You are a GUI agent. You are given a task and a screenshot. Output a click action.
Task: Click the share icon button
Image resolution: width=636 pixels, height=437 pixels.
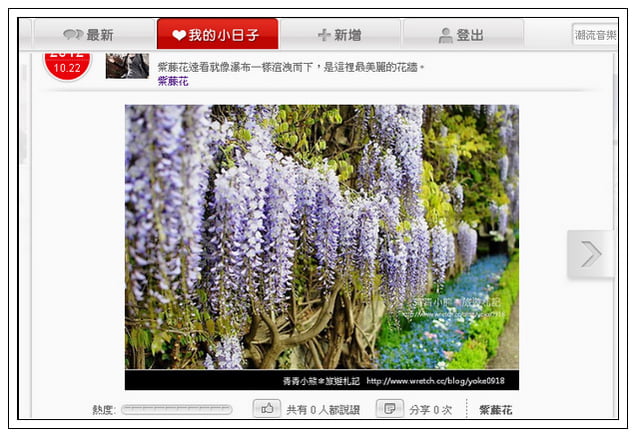pos(389,408)
